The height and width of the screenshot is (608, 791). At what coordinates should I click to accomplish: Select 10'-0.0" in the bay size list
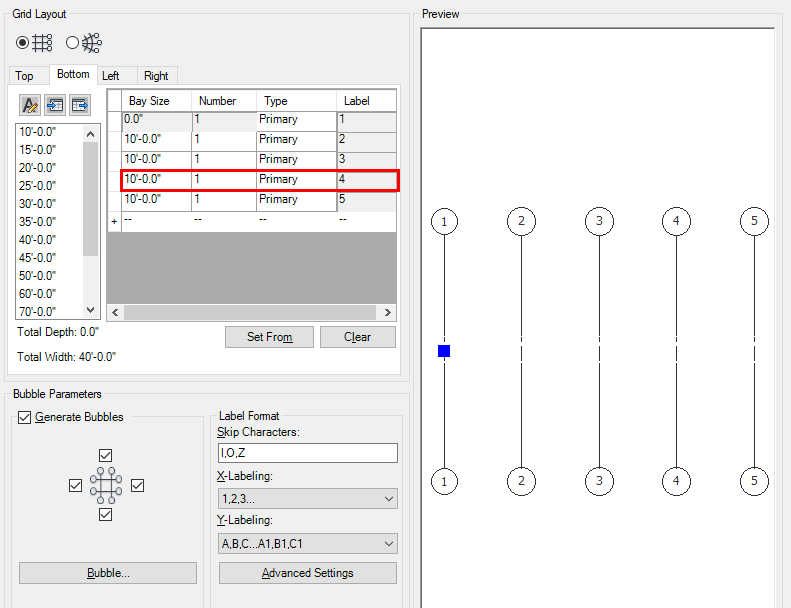[38, 132]
